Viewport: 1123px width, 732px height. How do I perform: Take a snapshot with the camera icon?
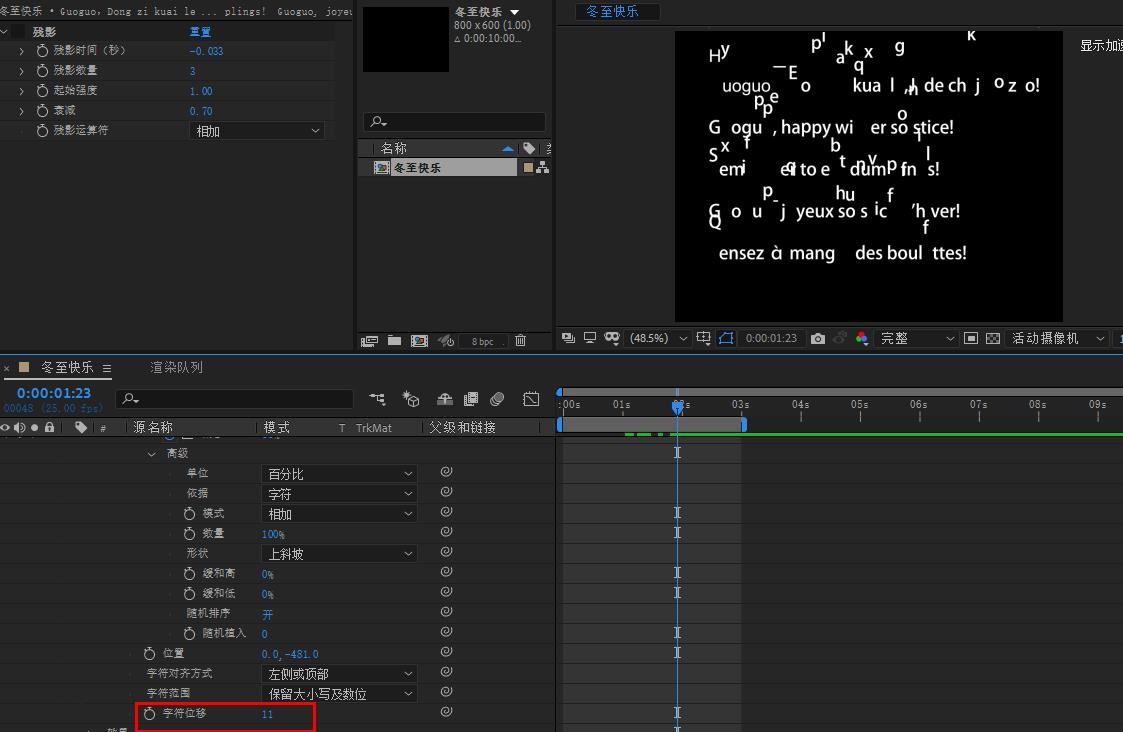pyautogui.click(x=818, y=338)
